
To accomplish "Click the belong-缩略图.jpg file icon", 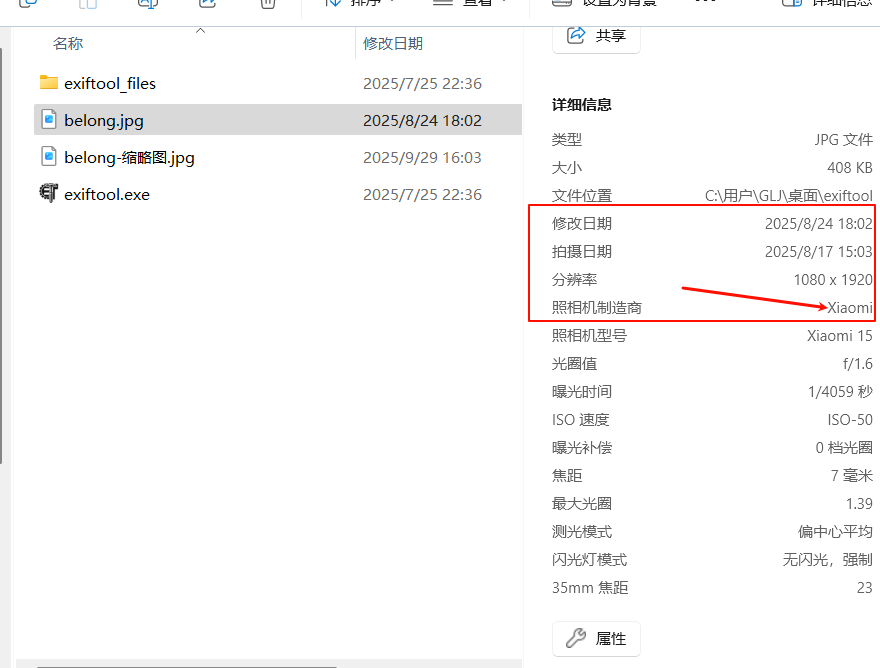I will (49, 157).
